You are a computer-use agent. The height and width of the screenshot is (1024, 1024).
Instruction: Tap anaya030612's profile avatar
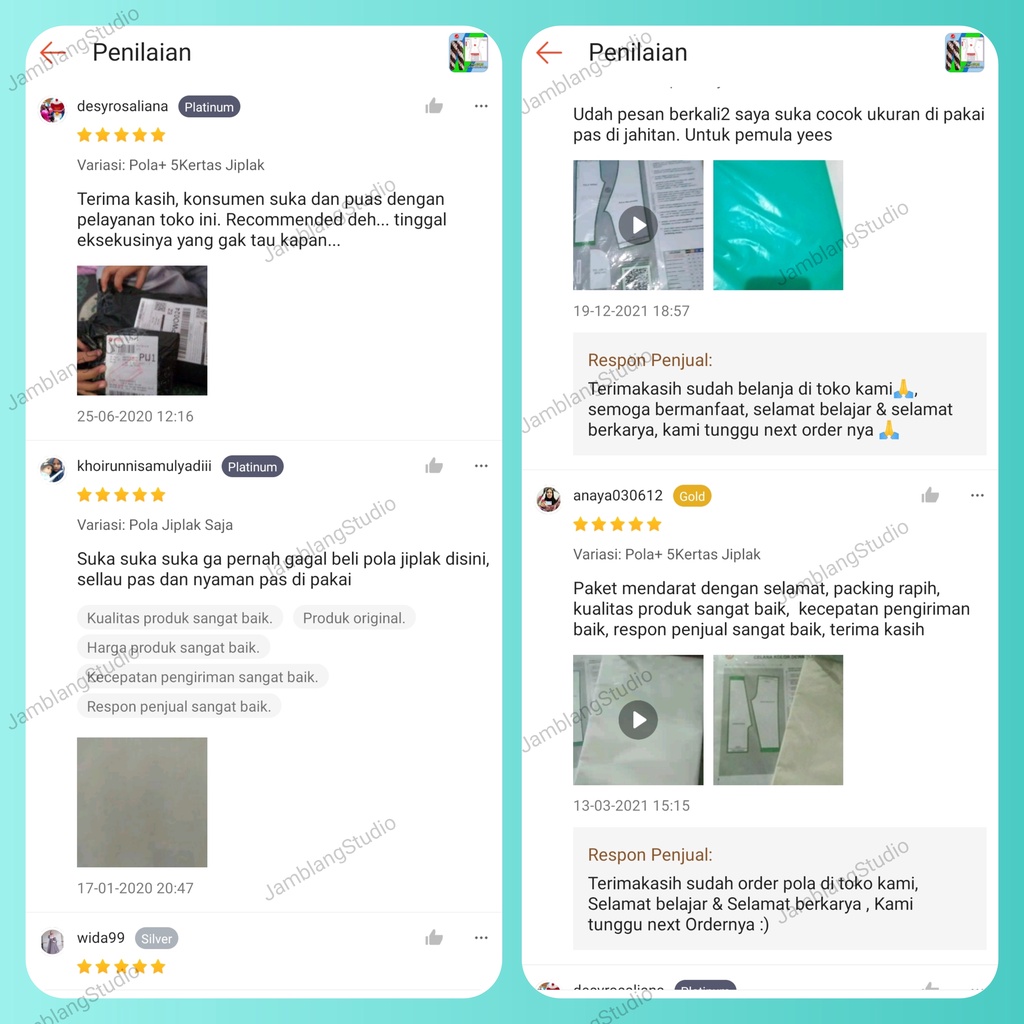549,500
